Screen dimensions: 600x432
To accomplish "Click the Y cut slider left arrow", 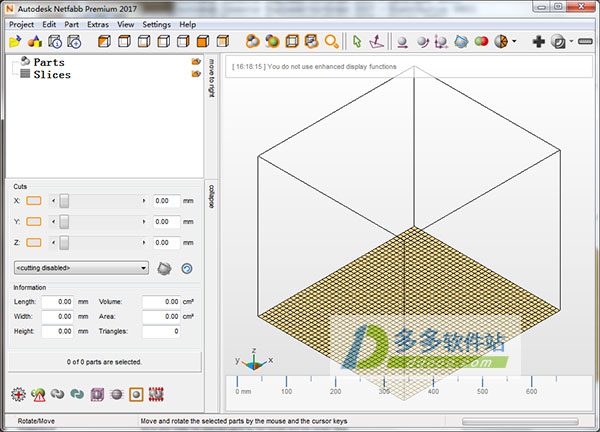I will [53, 222].
